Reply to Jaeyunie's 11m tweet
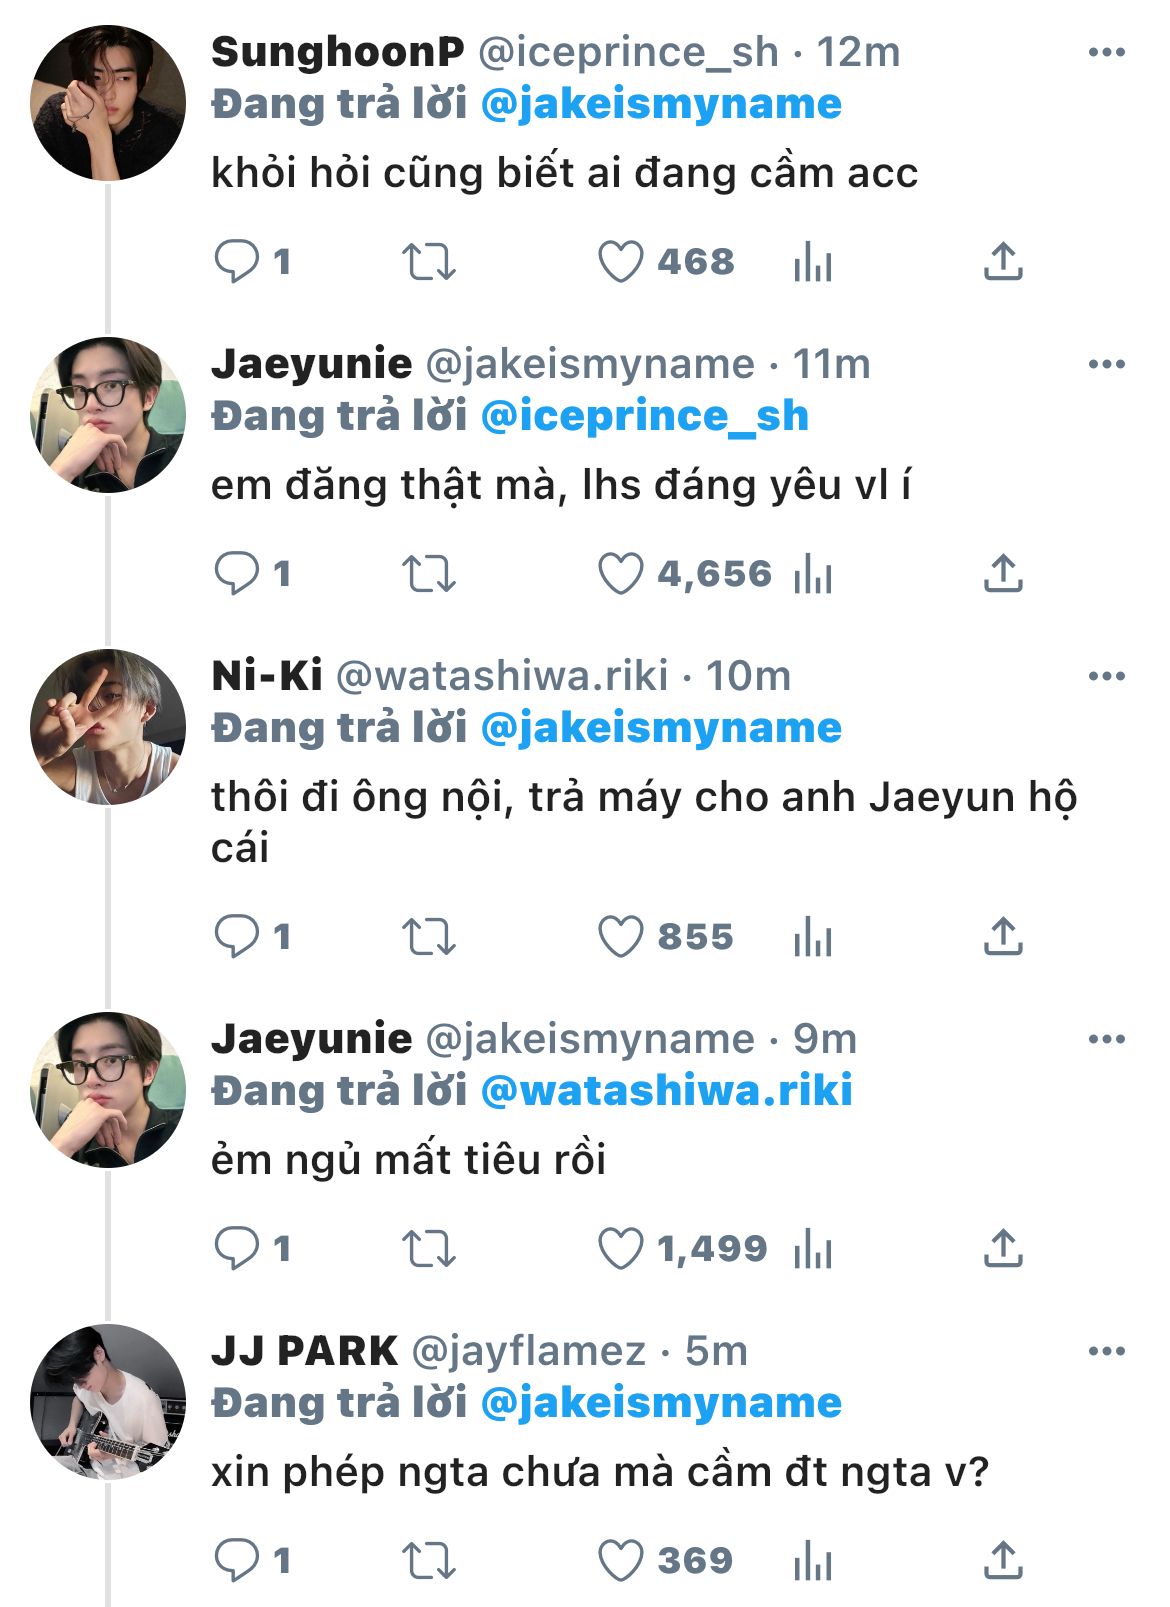 coord(237,575)
